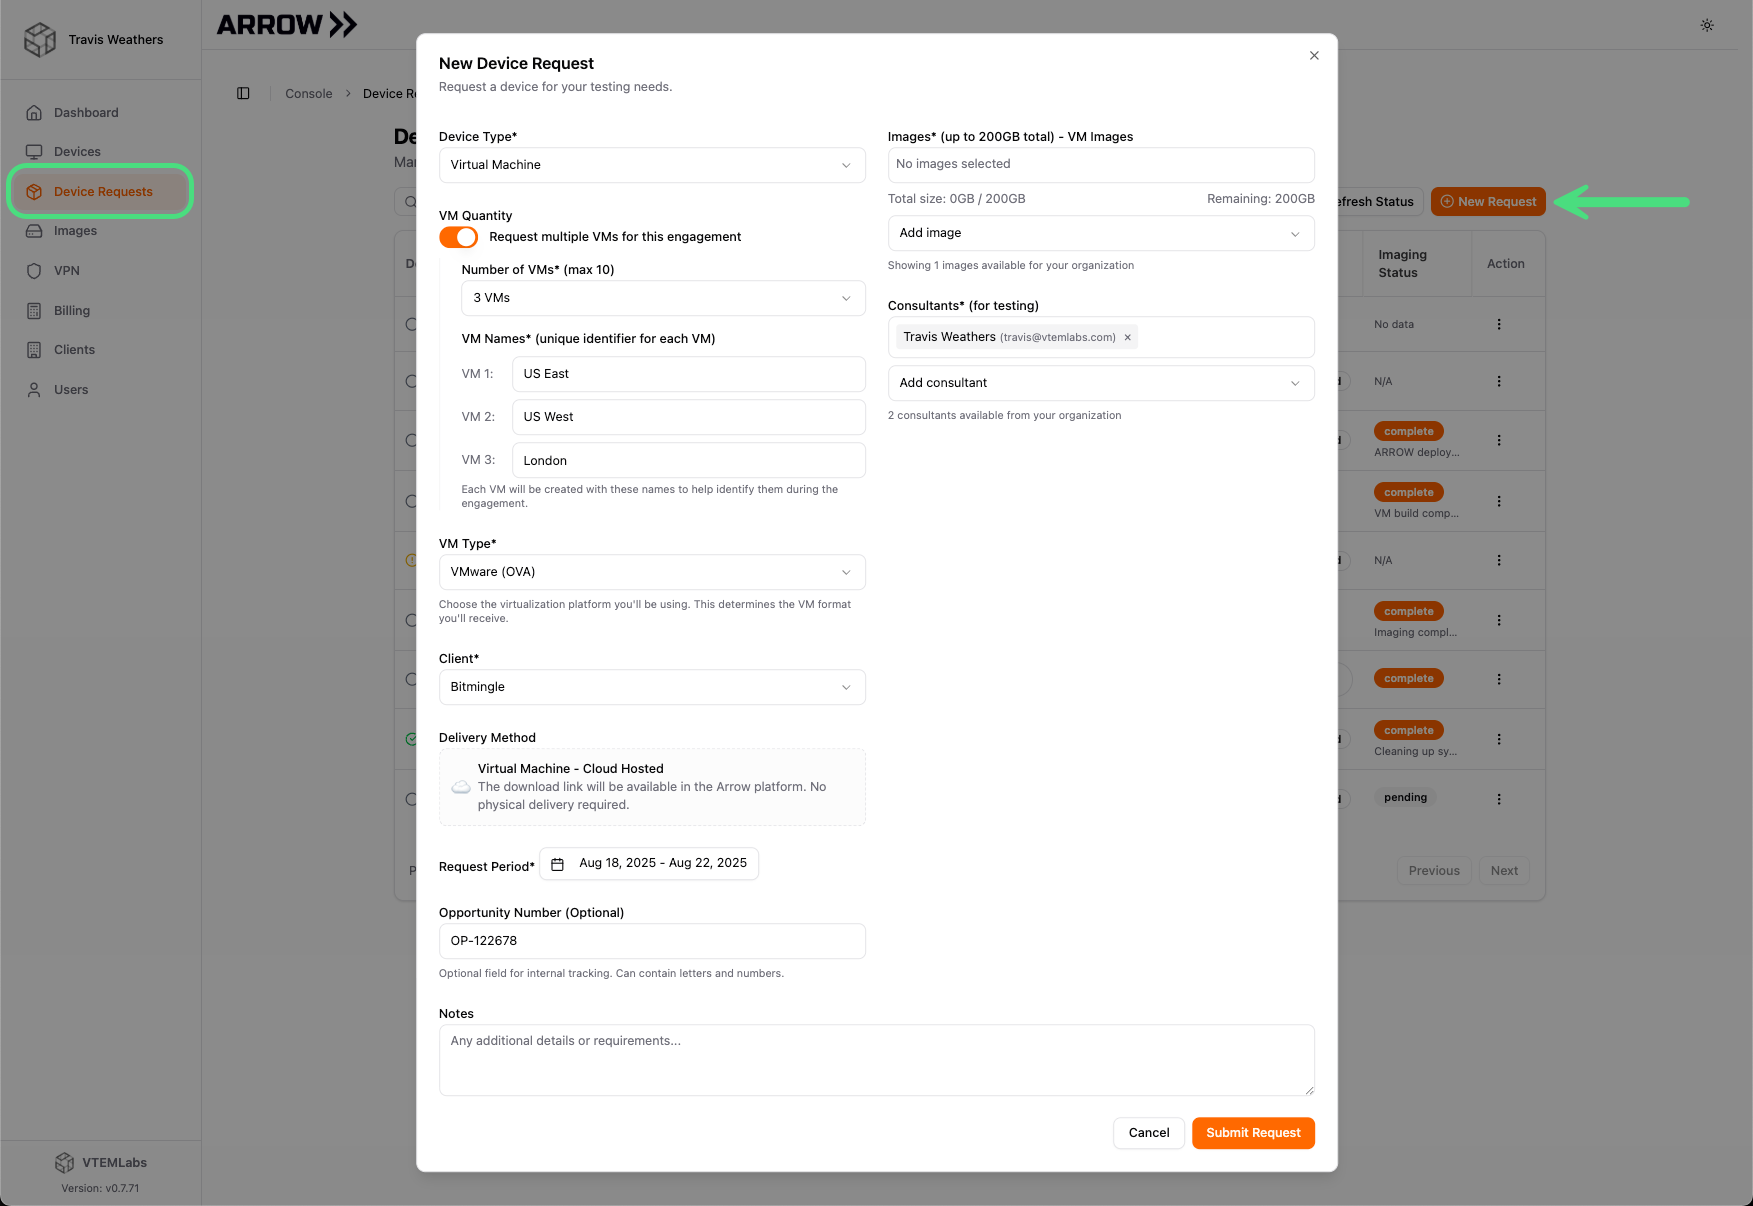
Task: Click the Billing icon in sidebar
Action: pos(34,311)
